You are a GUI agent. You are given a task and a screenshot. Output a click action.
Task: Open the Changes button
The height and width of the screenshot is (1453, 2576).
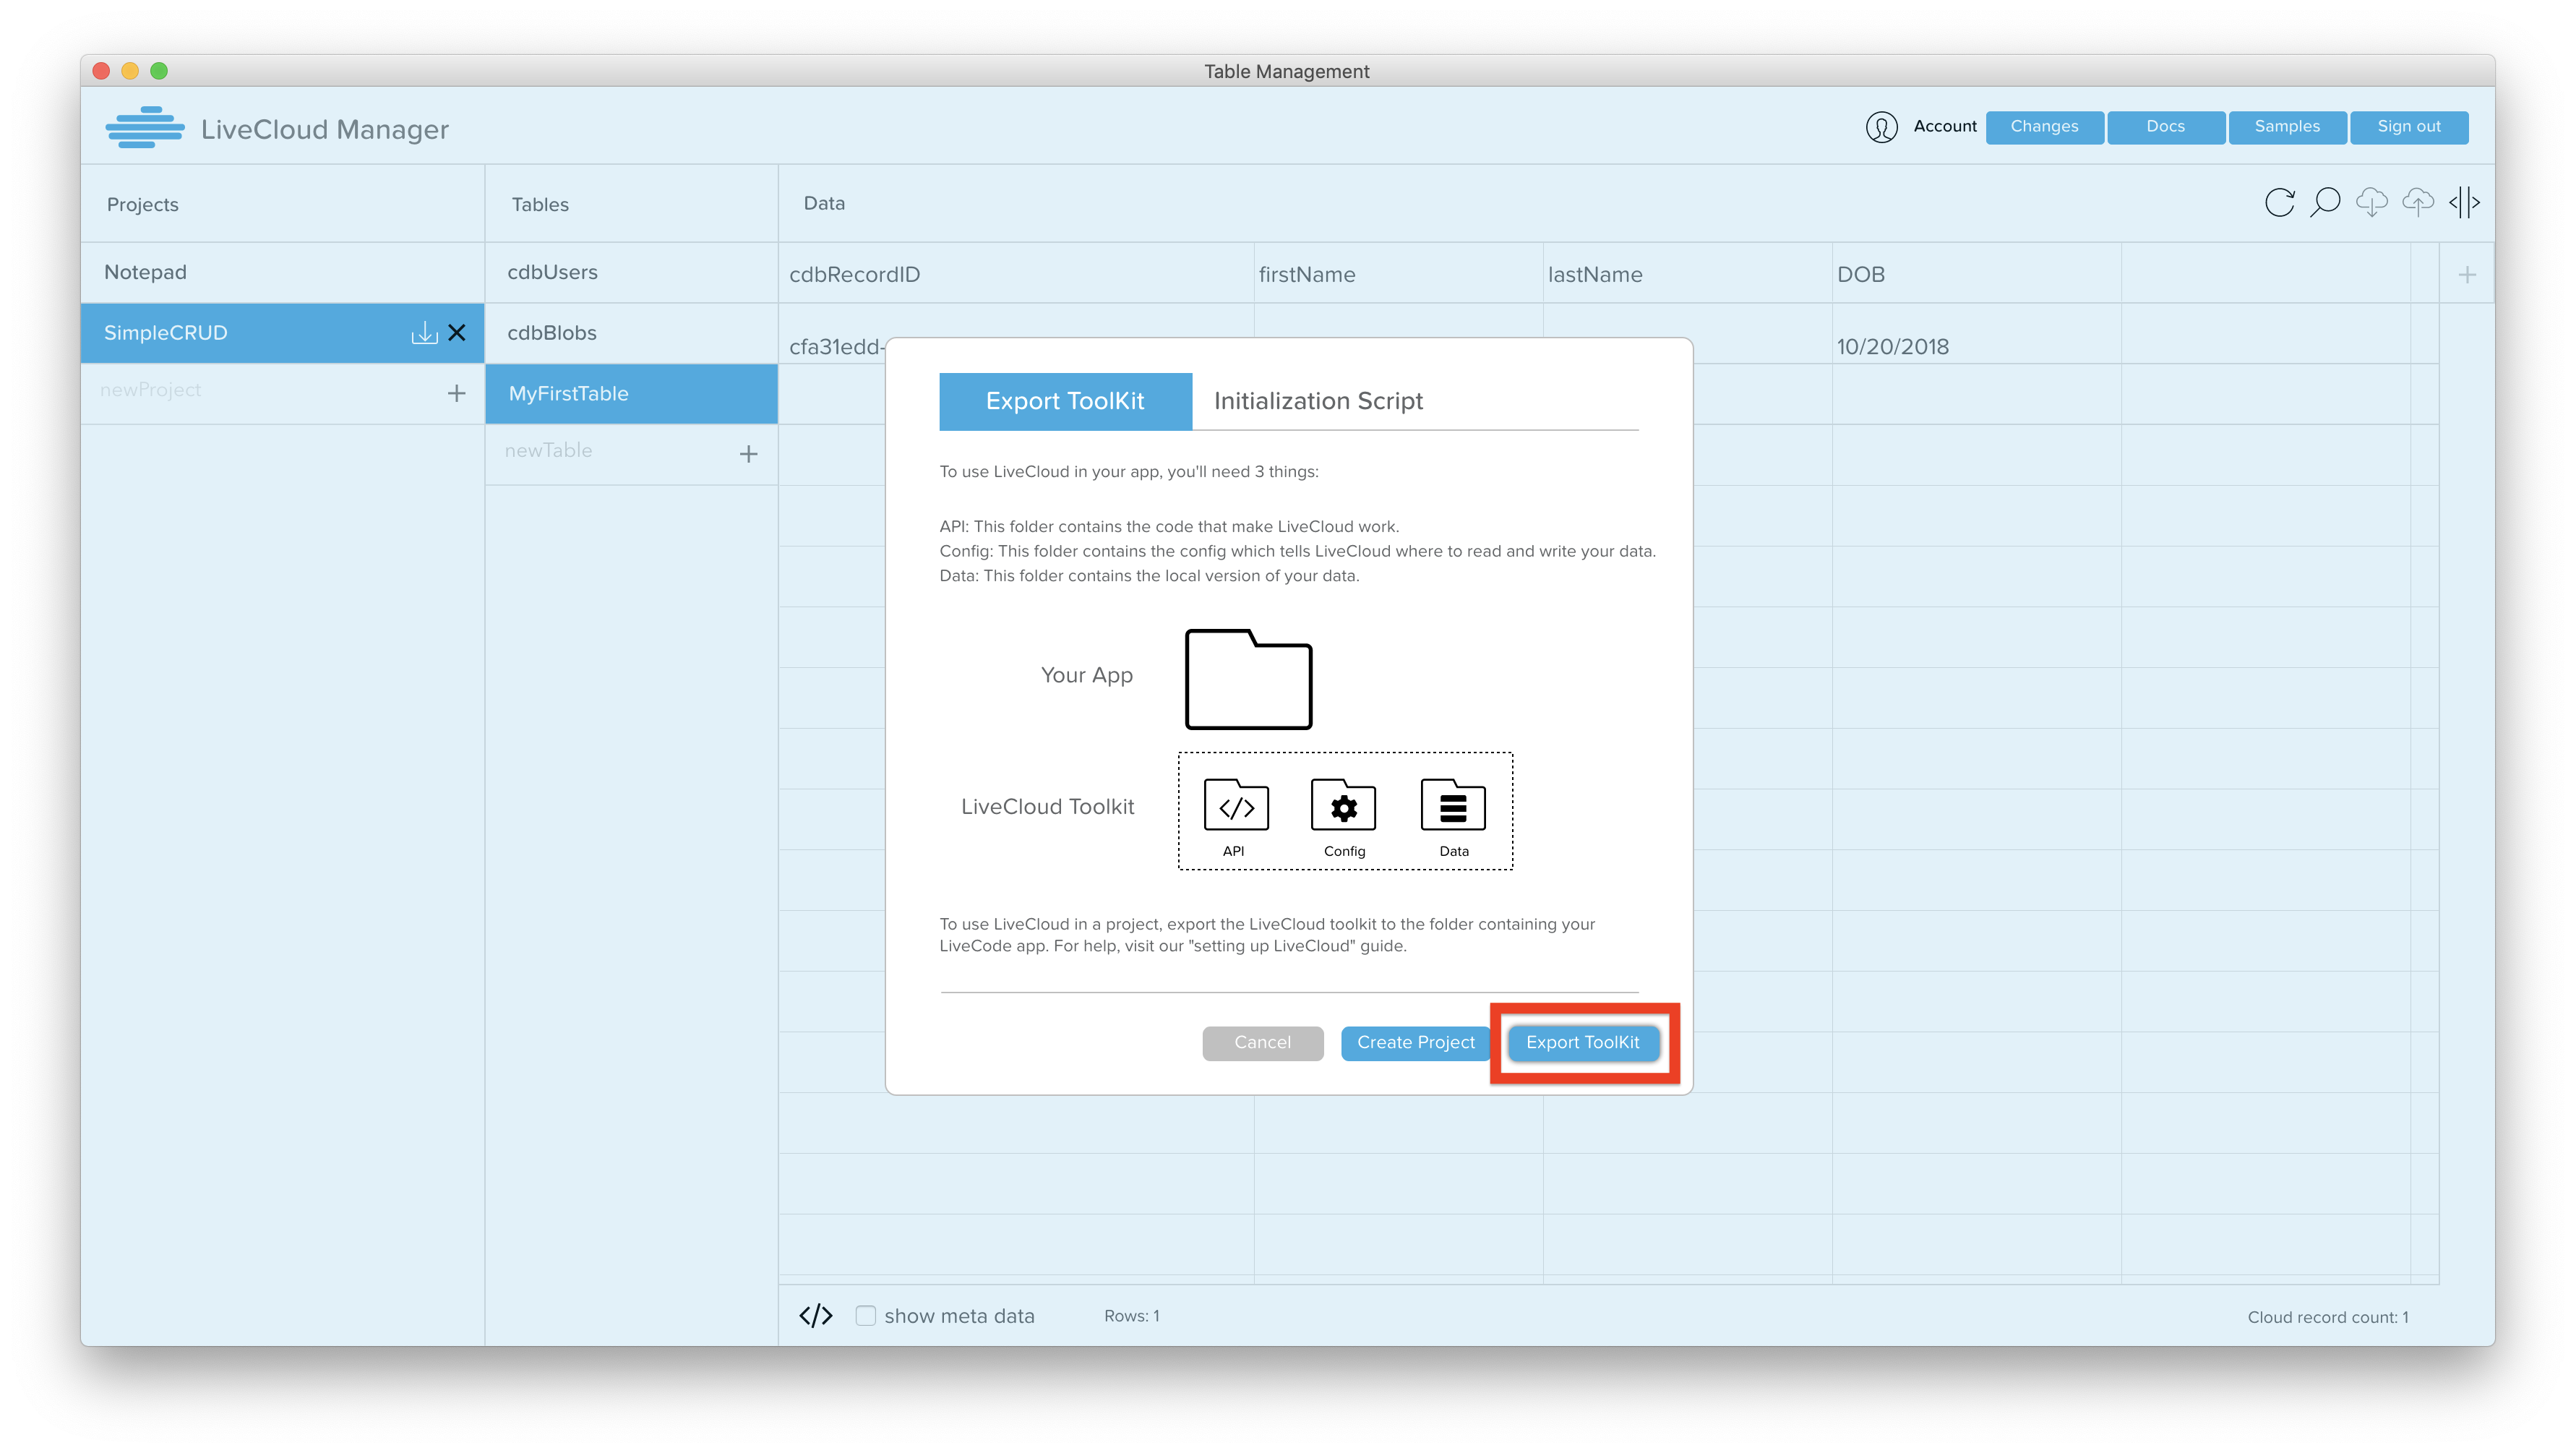tap(2044, 127)
